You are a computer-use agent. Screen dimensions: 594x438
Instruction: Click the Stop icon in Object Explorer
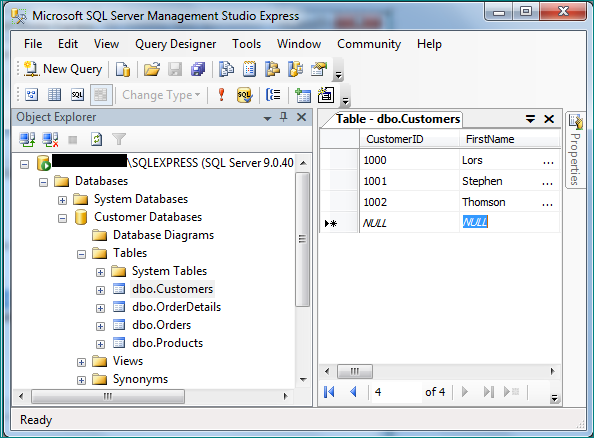pyautogui.click(x=73, y=140)
